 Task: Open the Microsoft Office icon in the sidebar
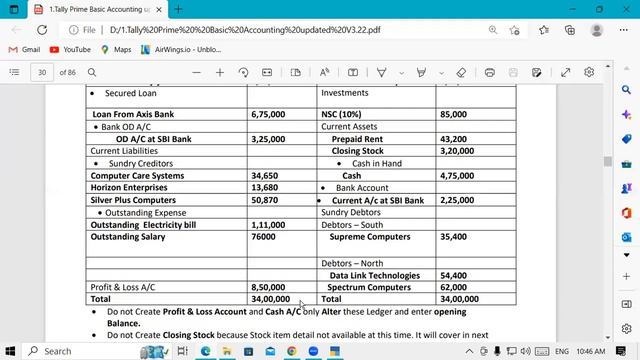[627, 213]
